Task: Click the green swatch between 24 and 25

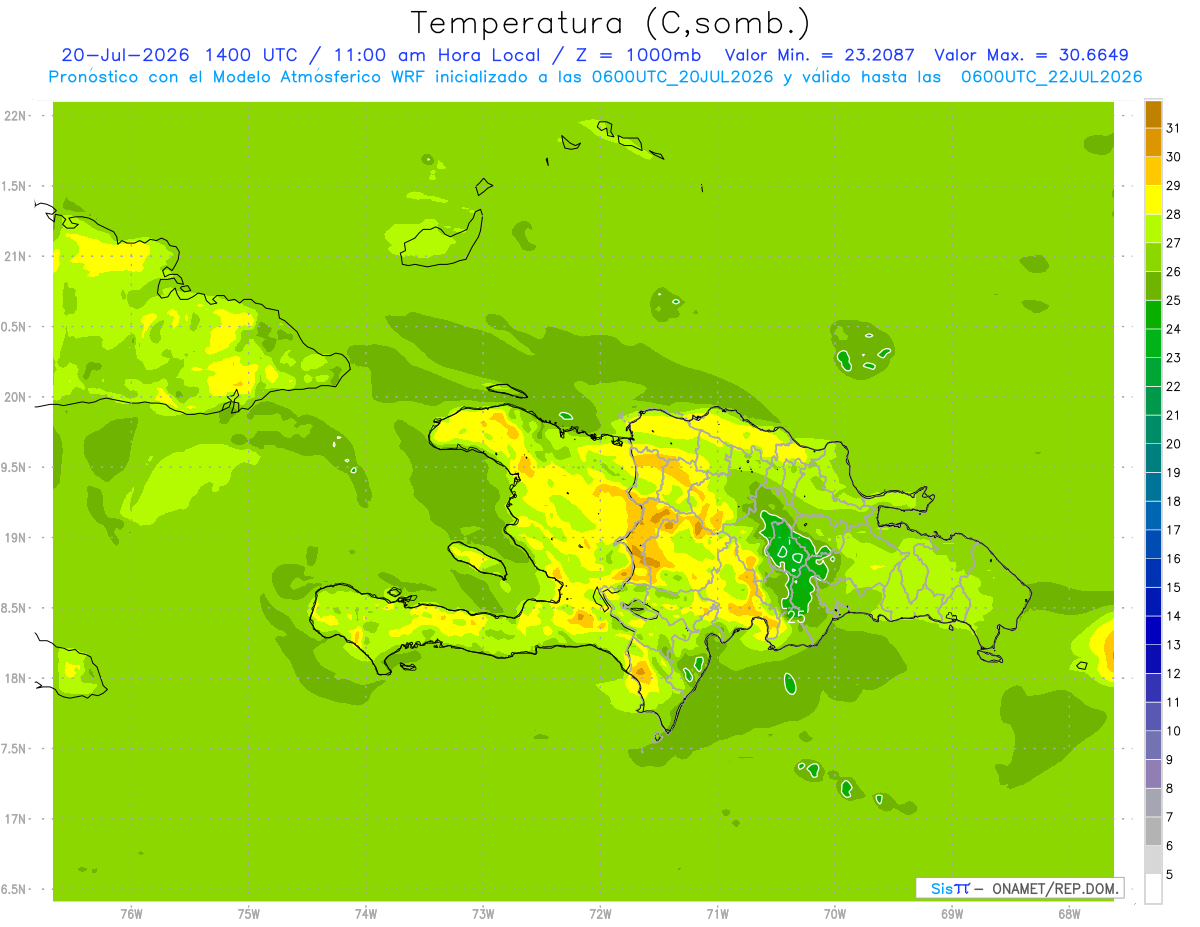Action: [x=1153, y=314]
